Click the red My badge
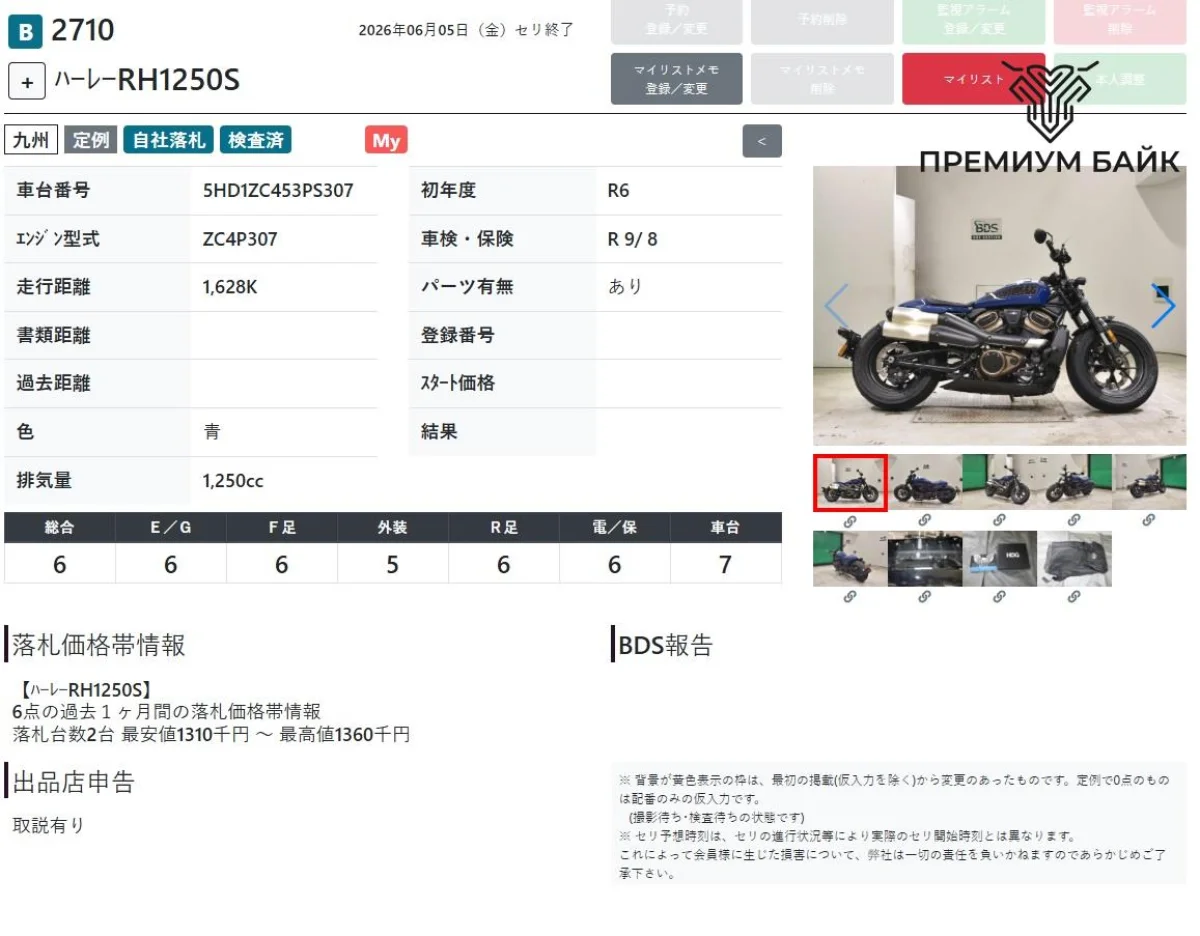 click(x=386, y=141)
